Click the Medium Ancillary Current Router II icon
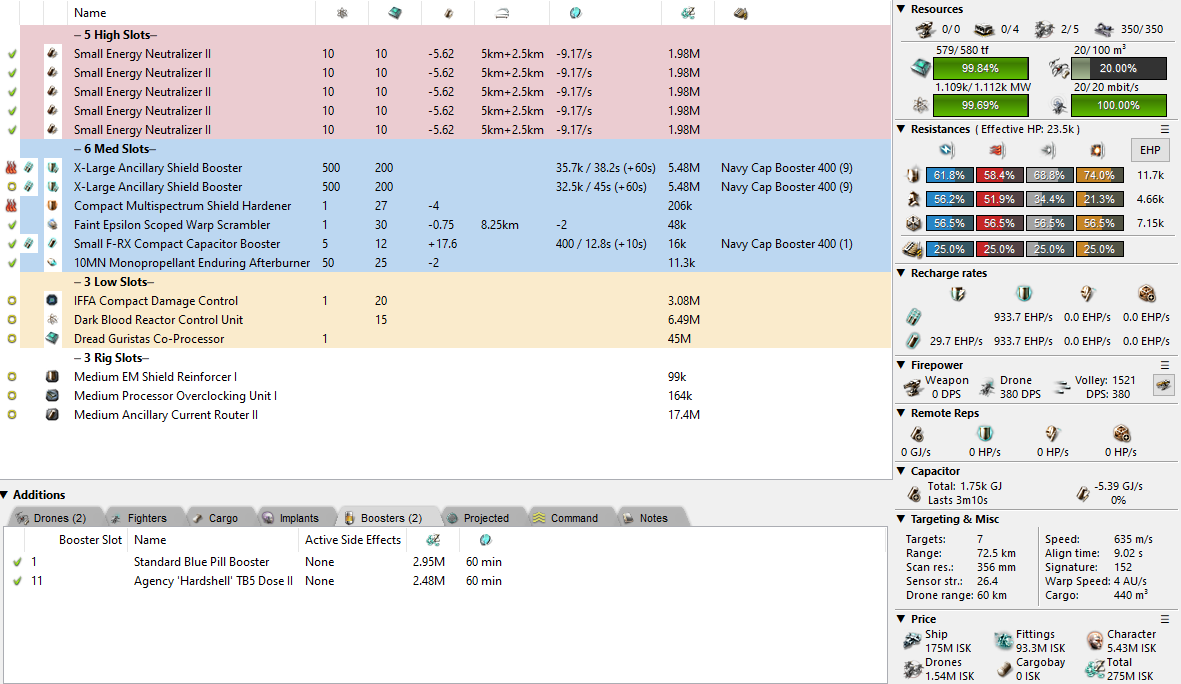Screen dimensions: 1181x684 53,415
